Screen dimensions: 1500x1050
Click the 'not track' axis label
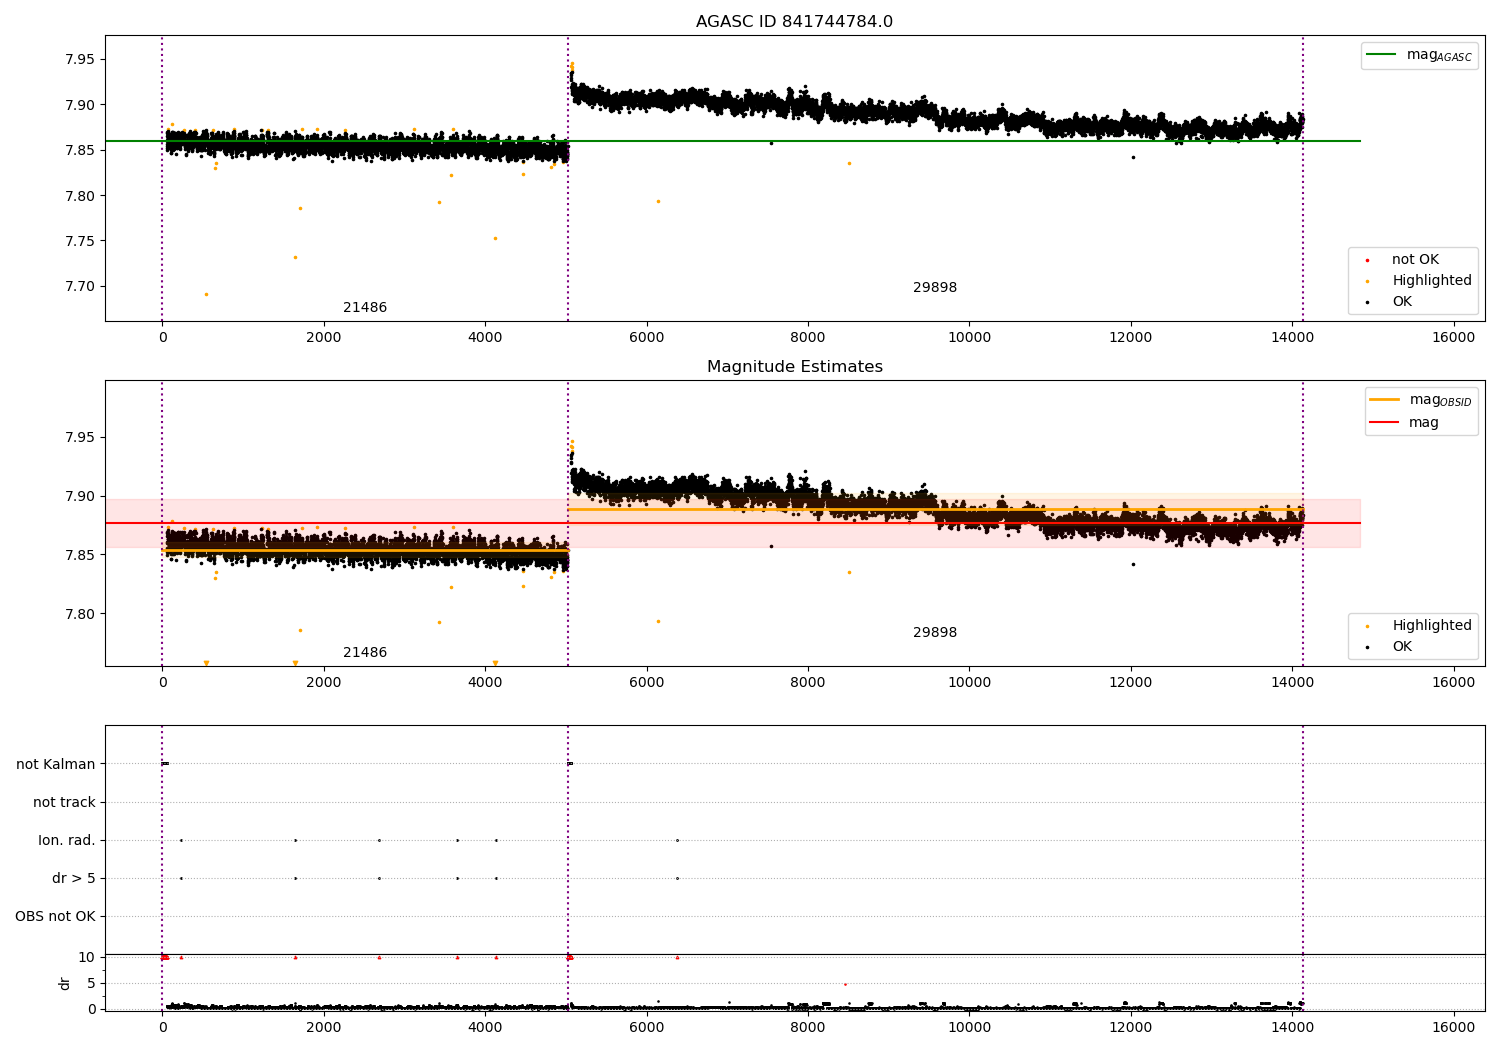[x=64, y=802]
